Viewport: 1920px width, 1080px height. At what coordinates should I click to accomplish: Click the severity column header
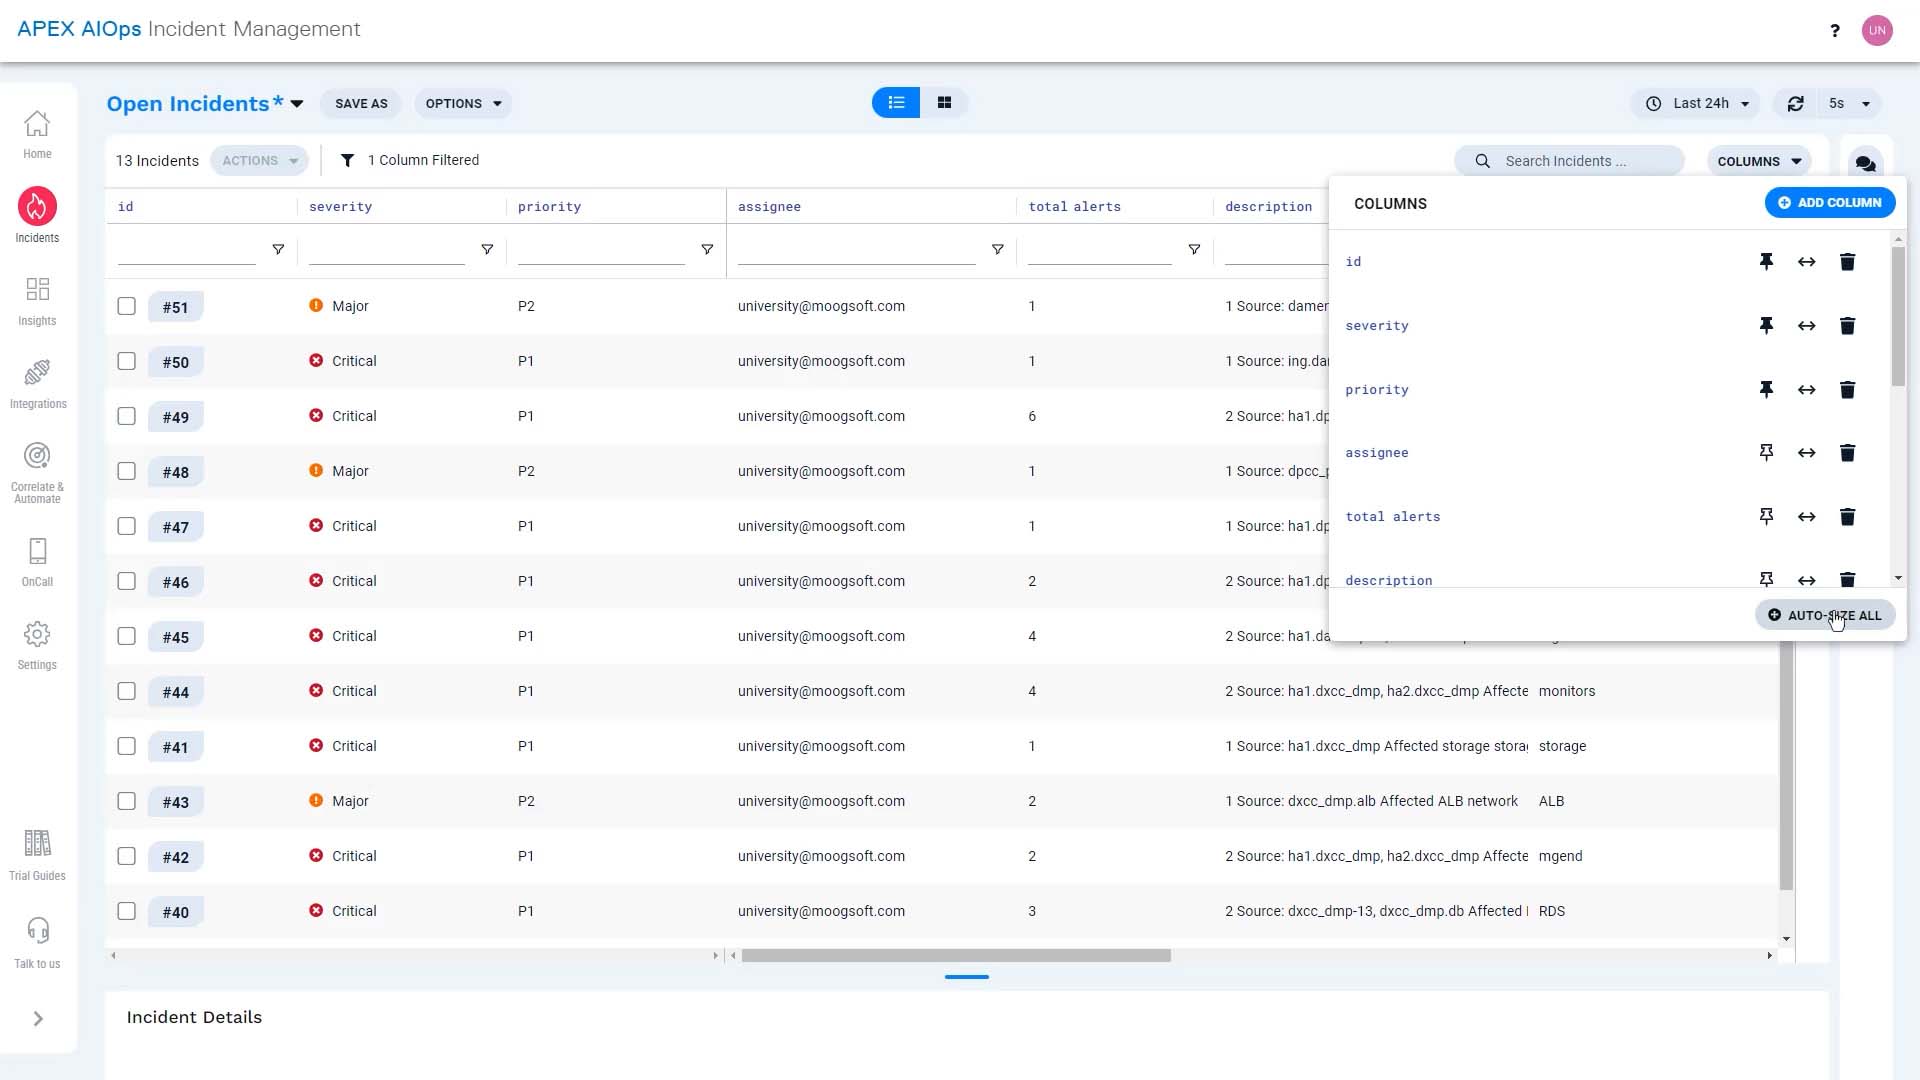[x=340, y=207]
